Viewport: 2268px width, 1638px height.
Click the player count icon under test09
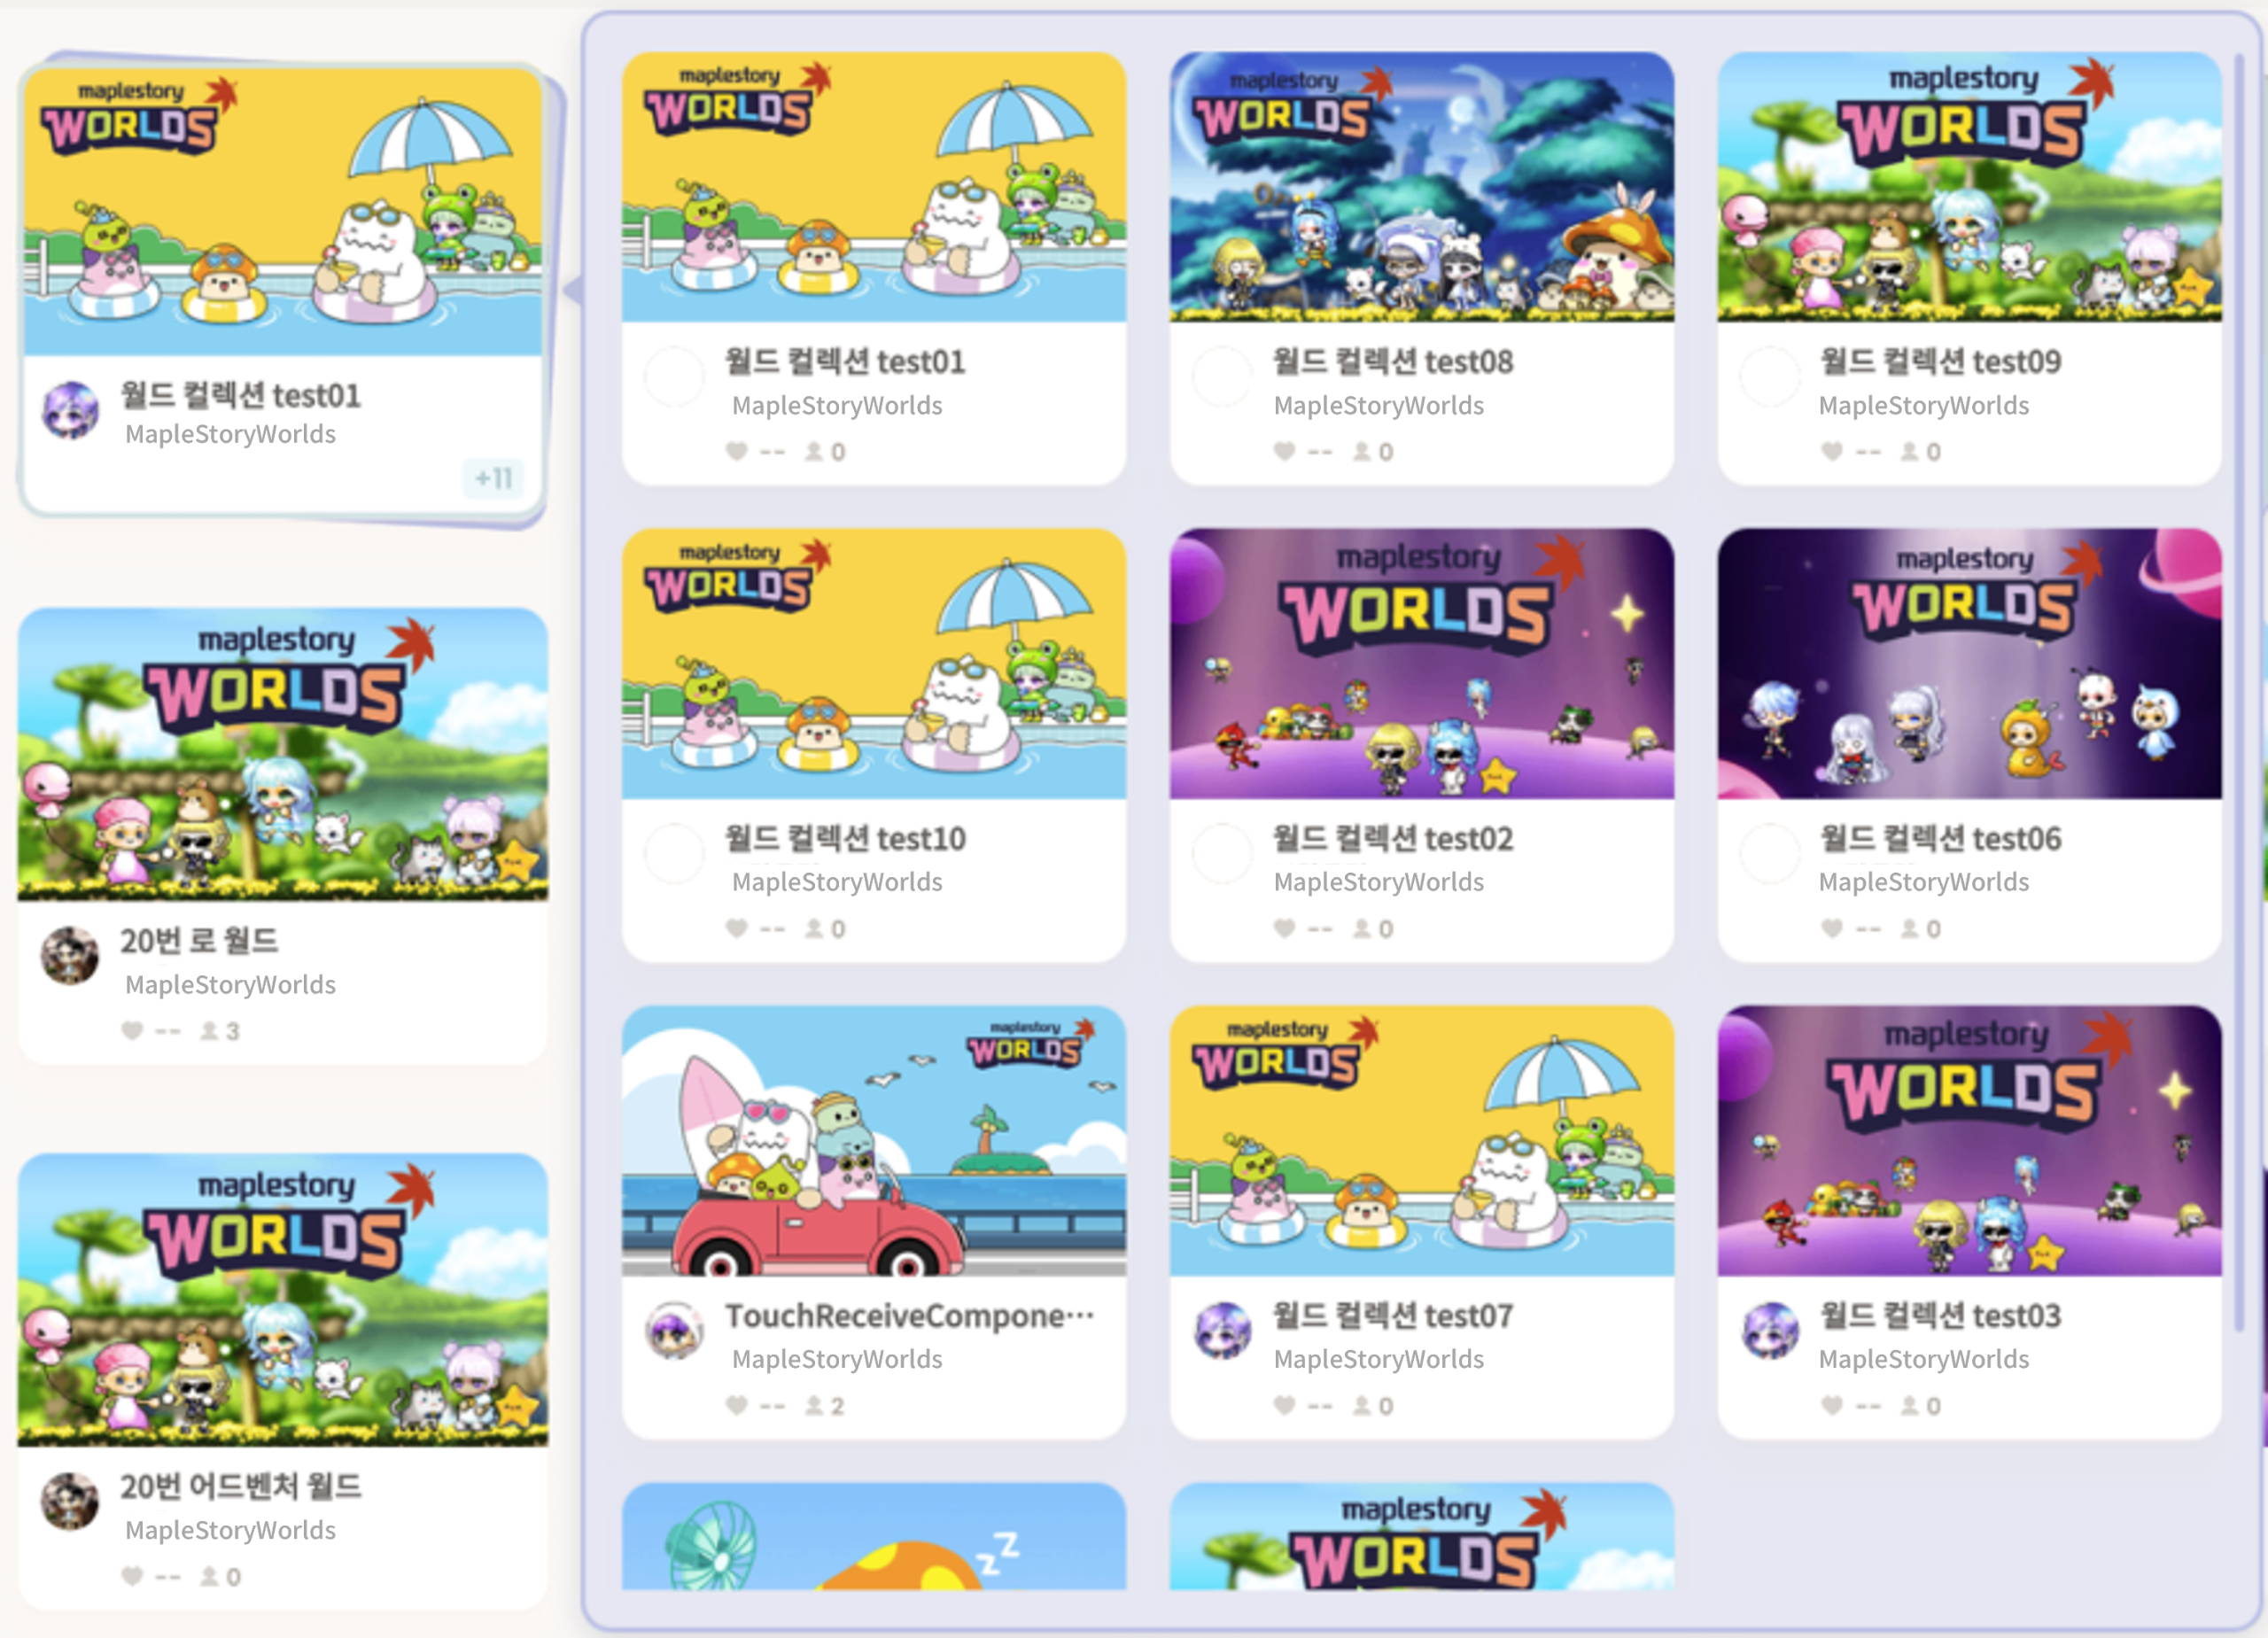click(1909, 451)
